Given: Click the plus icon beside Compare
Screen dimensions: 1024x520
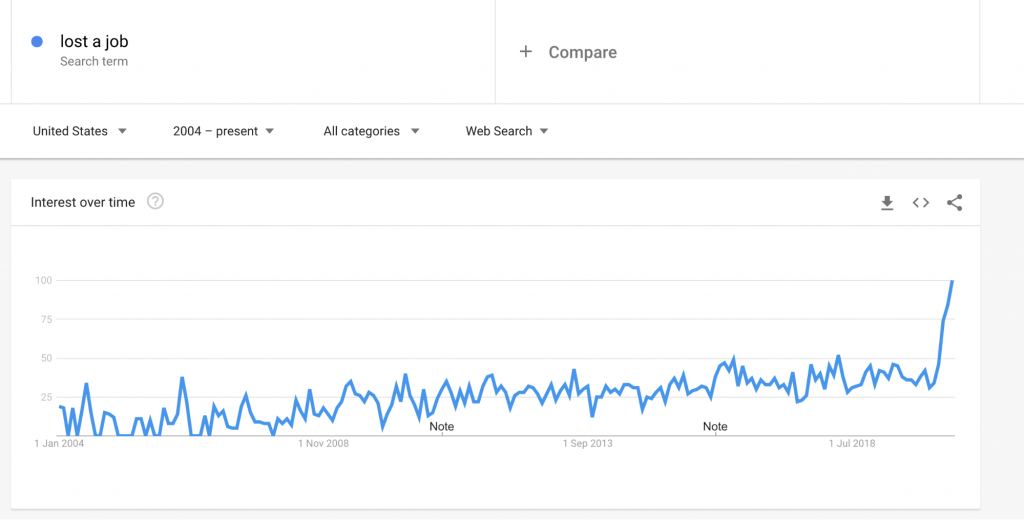Looking at the screenshot, I should pos(526,51).
